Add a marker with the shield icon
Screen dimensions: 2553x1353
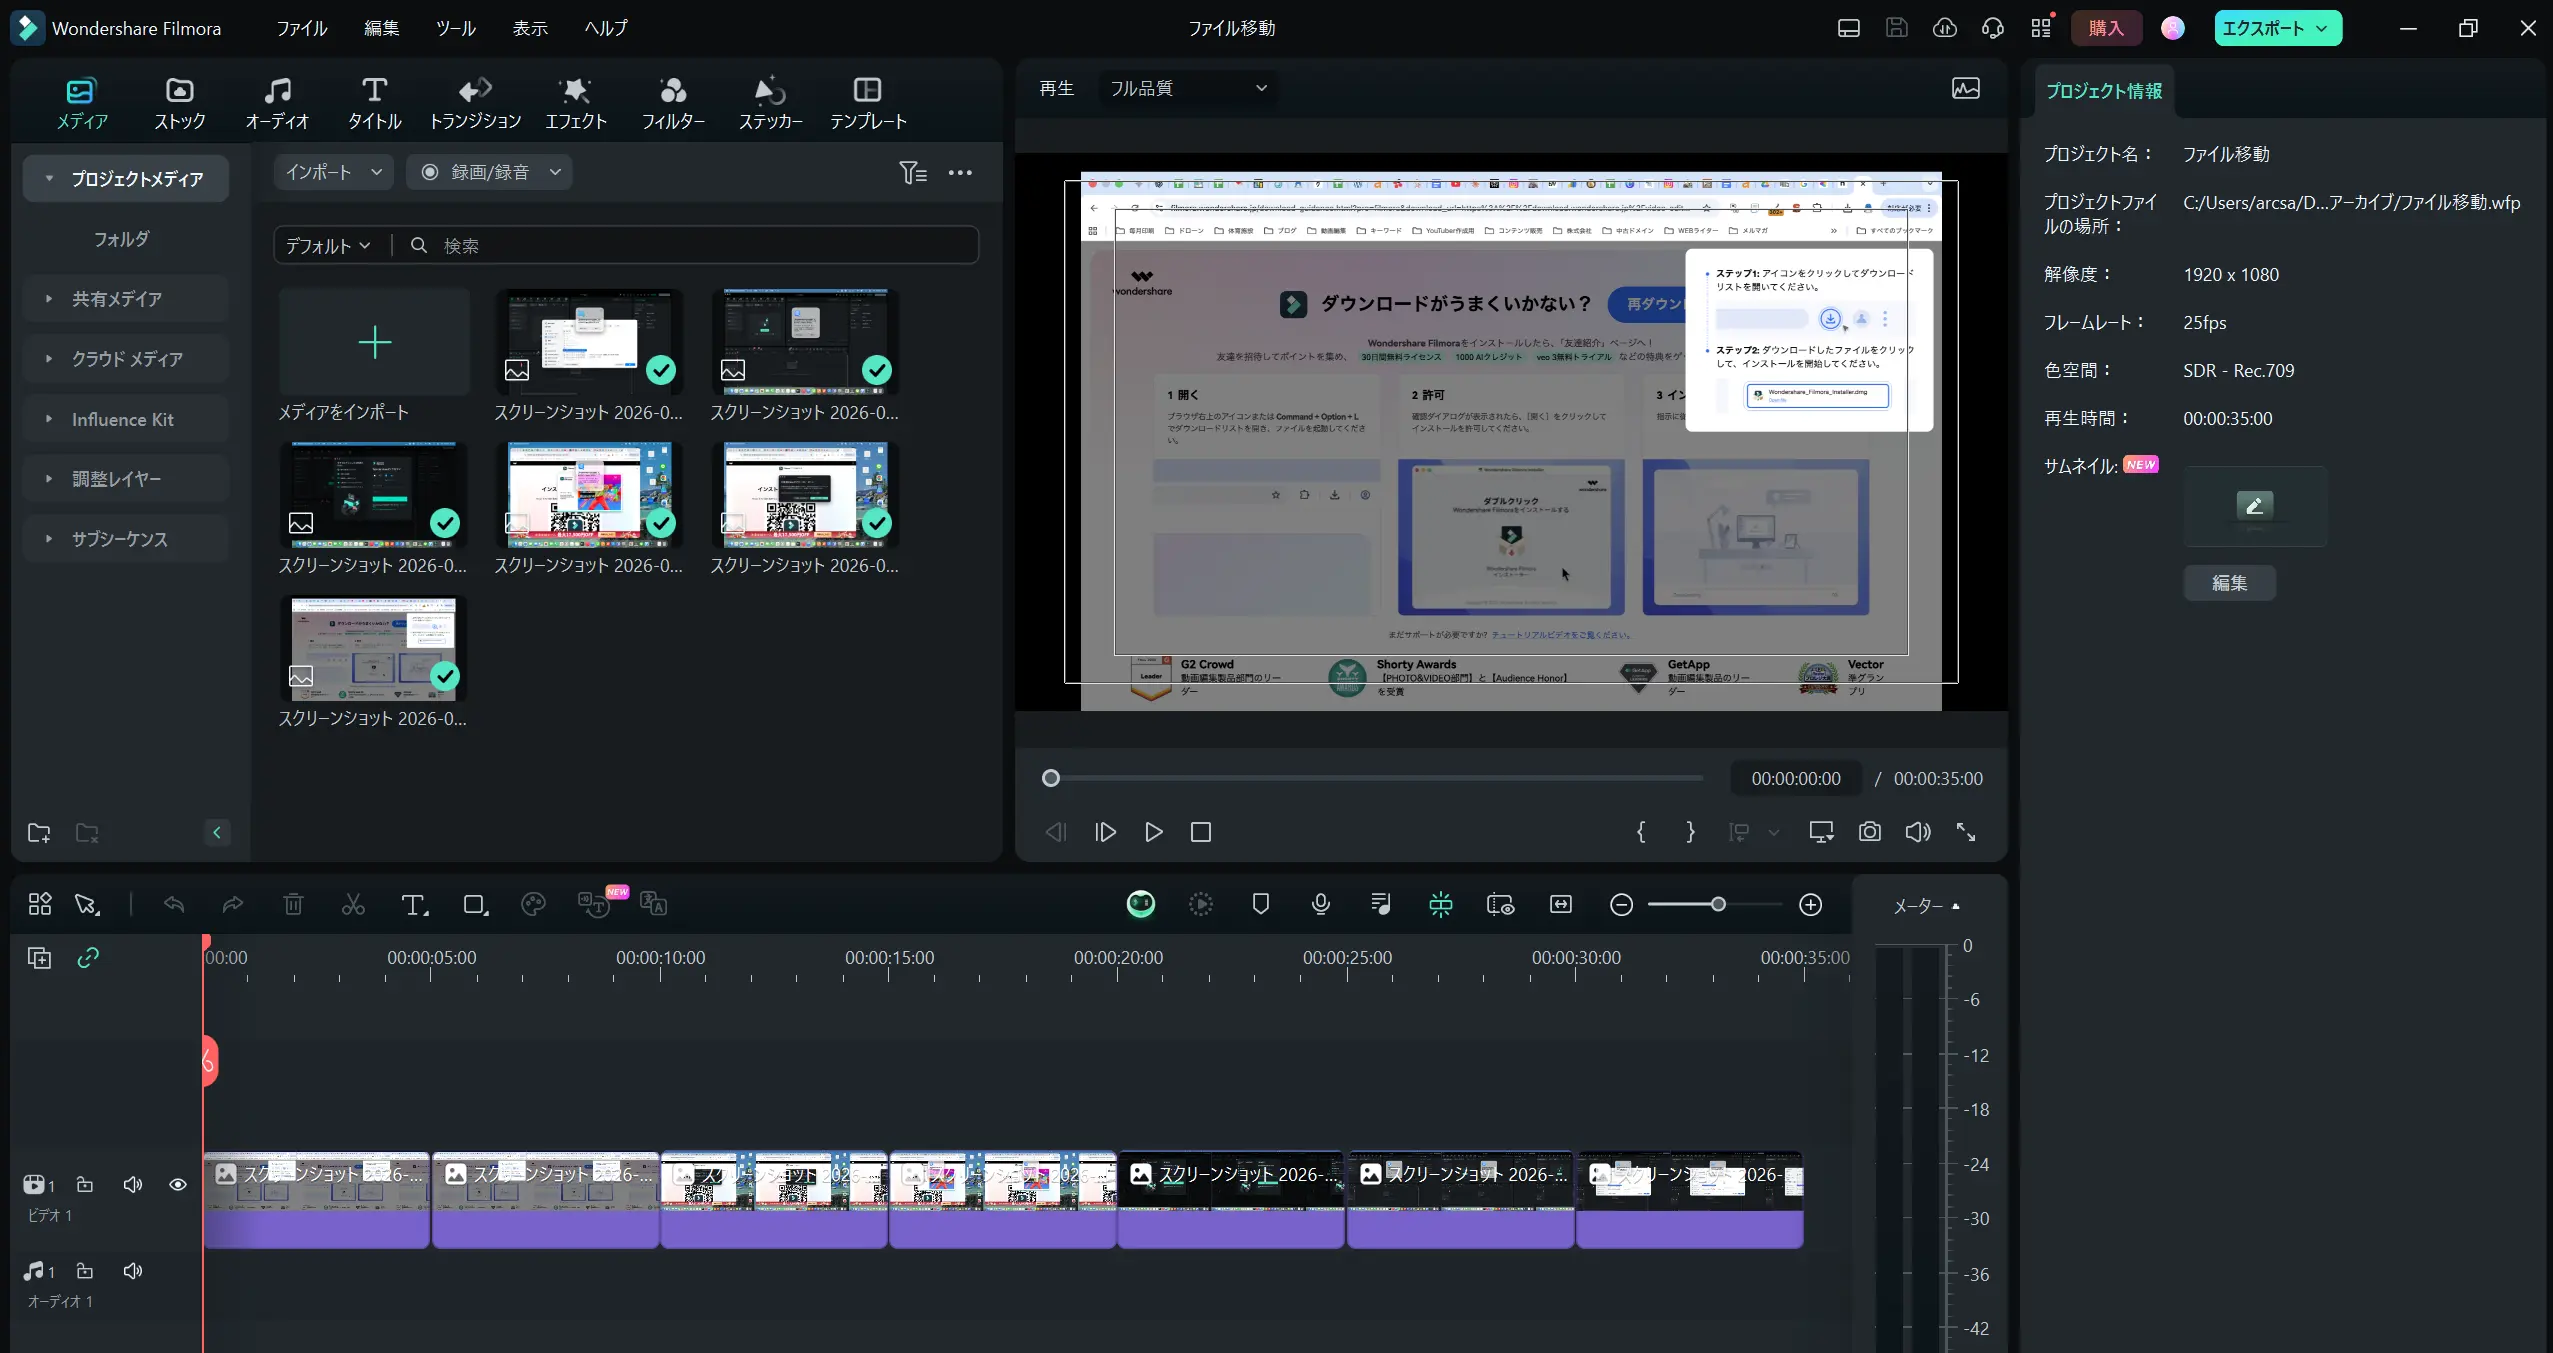(1260, 905)
